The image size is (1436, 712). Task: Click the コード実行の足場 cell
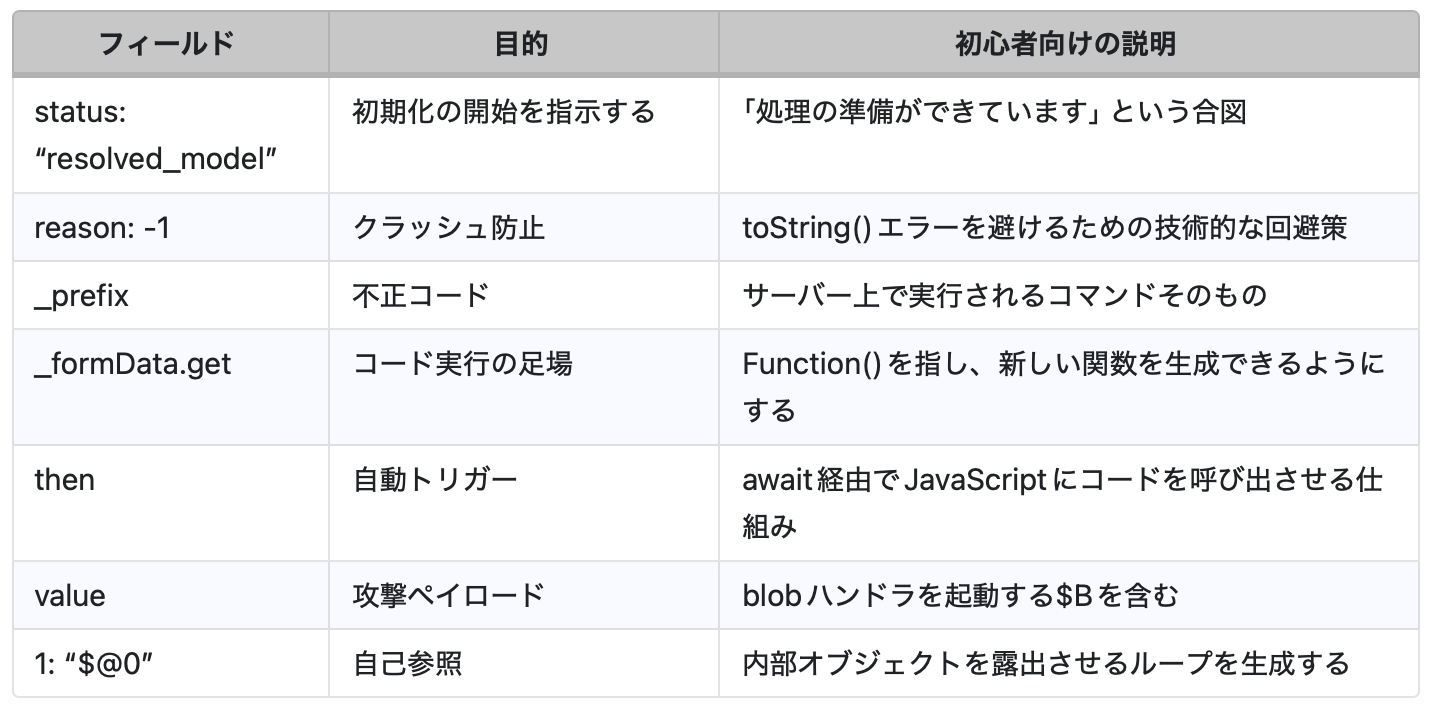click(x=463, y=364)
